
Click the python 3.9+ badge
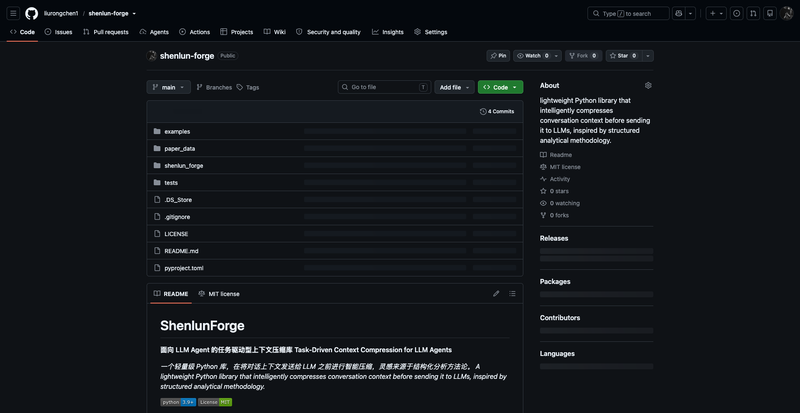[178, 402]
